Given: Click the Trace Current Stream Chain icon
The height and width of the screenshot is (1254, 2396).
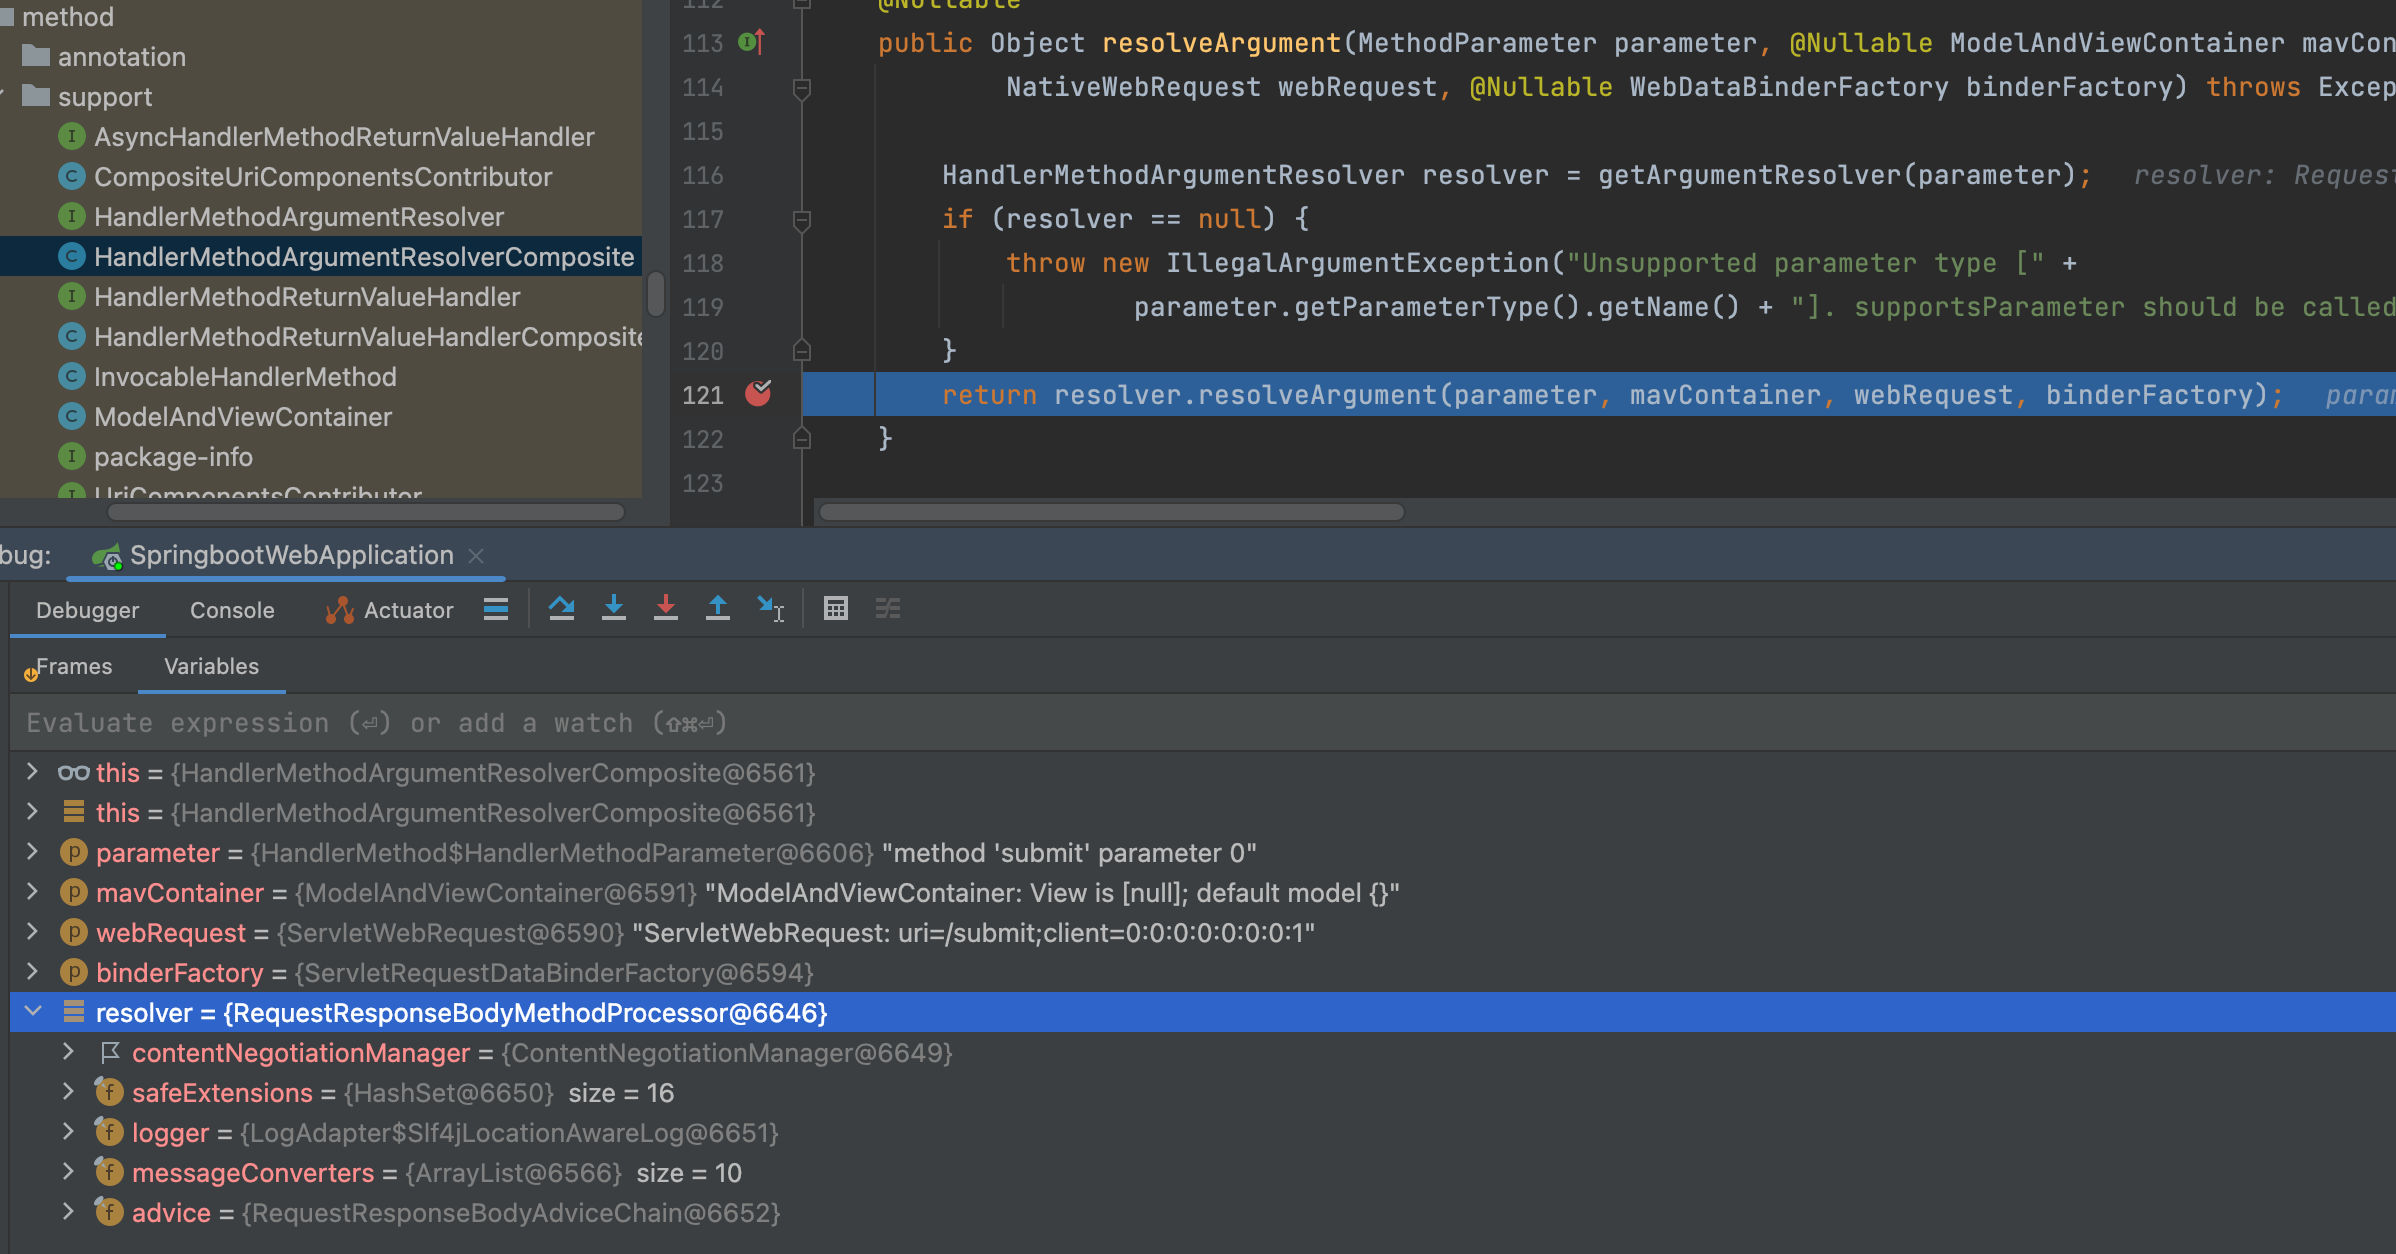Looking at the screenshot, I should pos(888,609).
